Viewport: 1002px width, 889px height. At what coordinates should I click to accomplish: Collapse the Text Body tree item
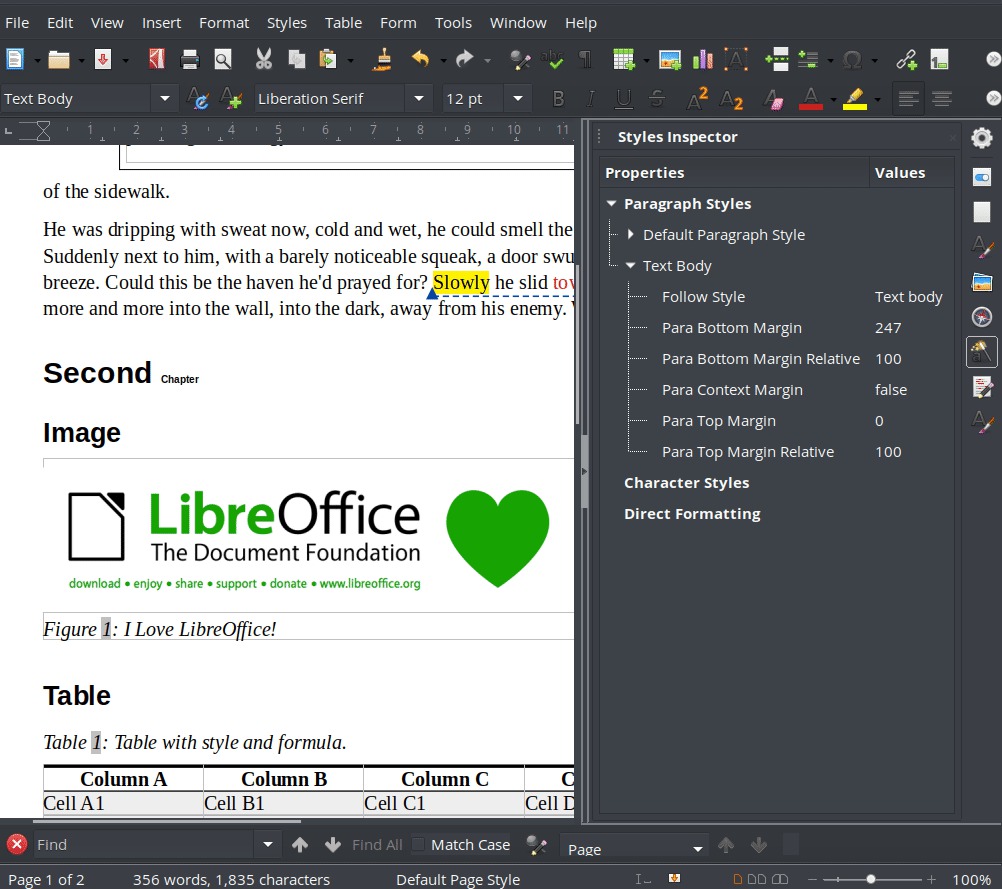[x=631, y=265]
